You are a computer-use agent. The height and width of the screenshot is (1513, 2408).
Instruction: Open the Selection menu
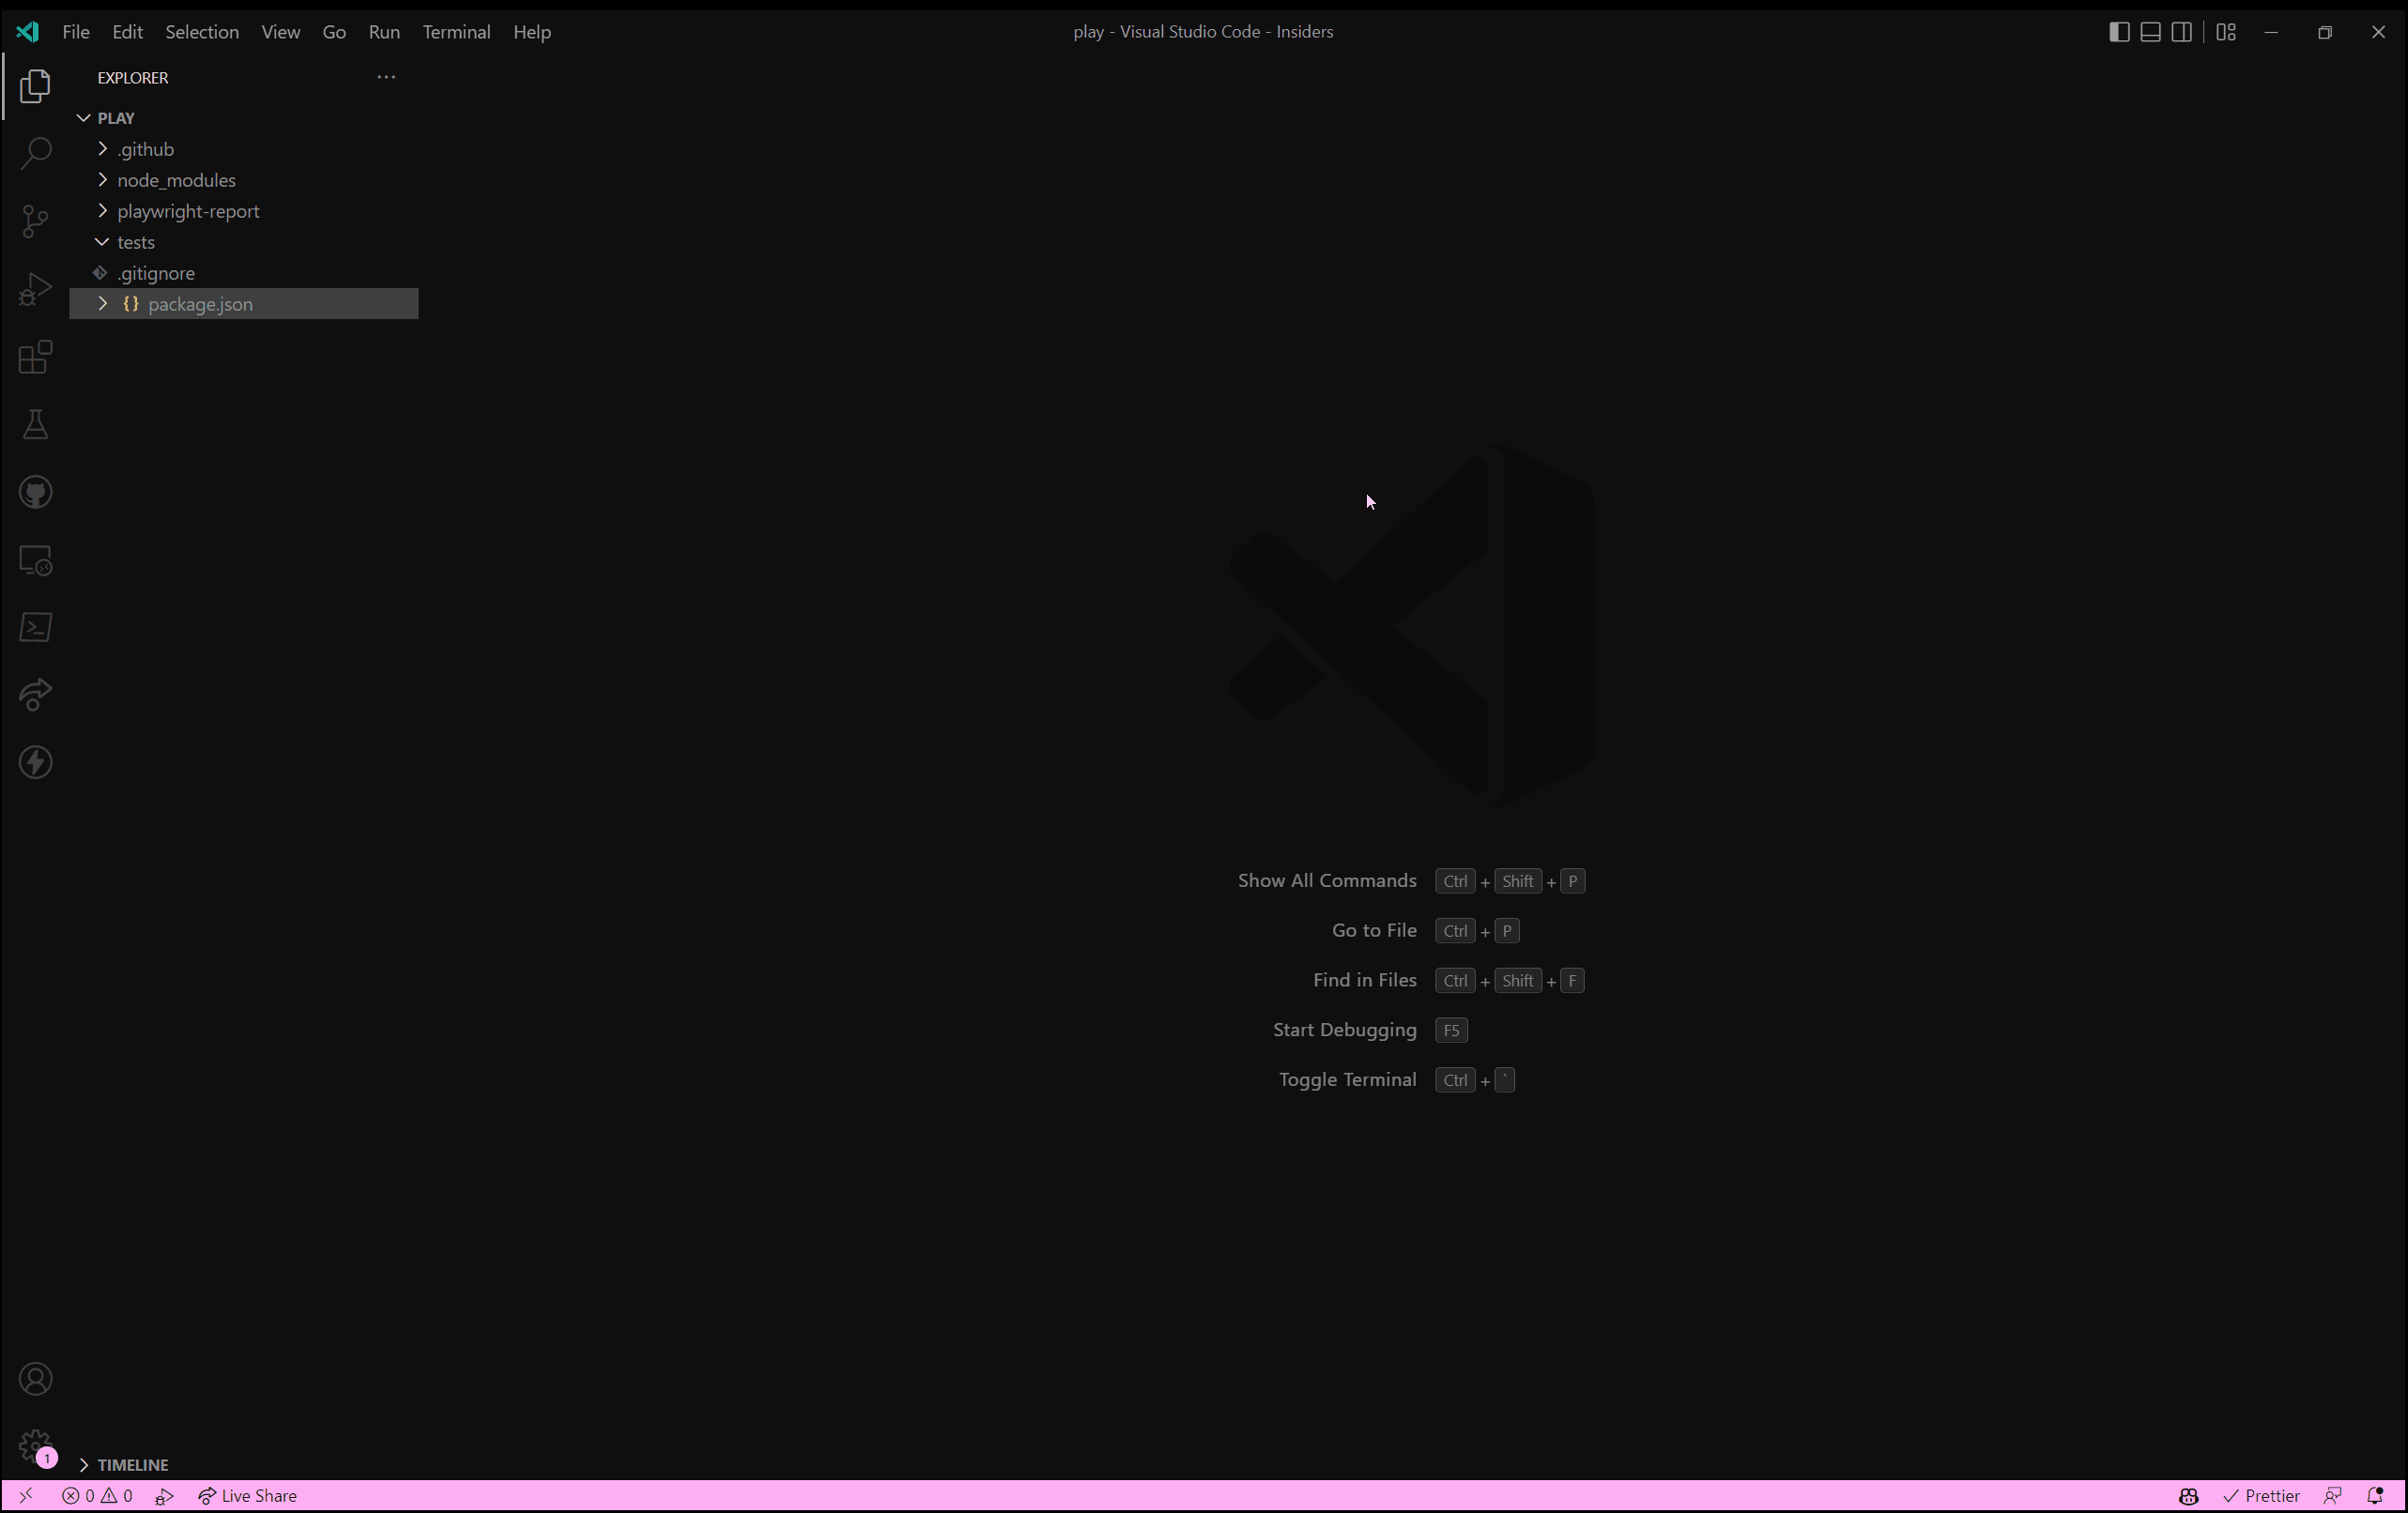[202, 32]
